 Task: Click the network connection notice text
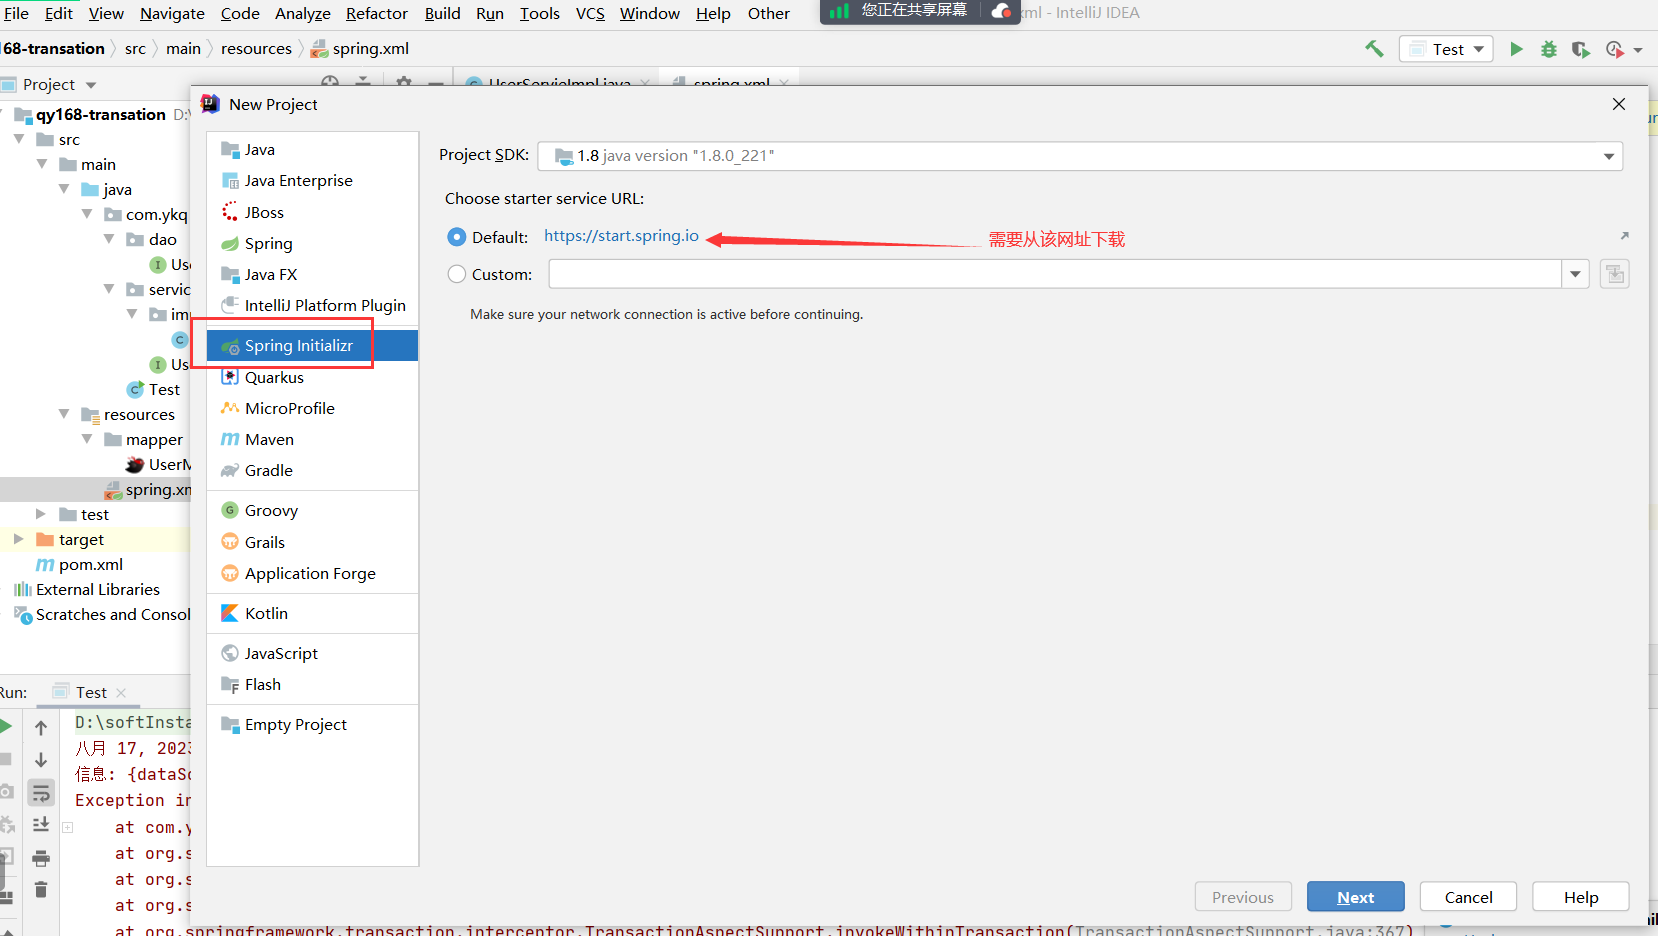pyautogui.click(x=666, y=314)
